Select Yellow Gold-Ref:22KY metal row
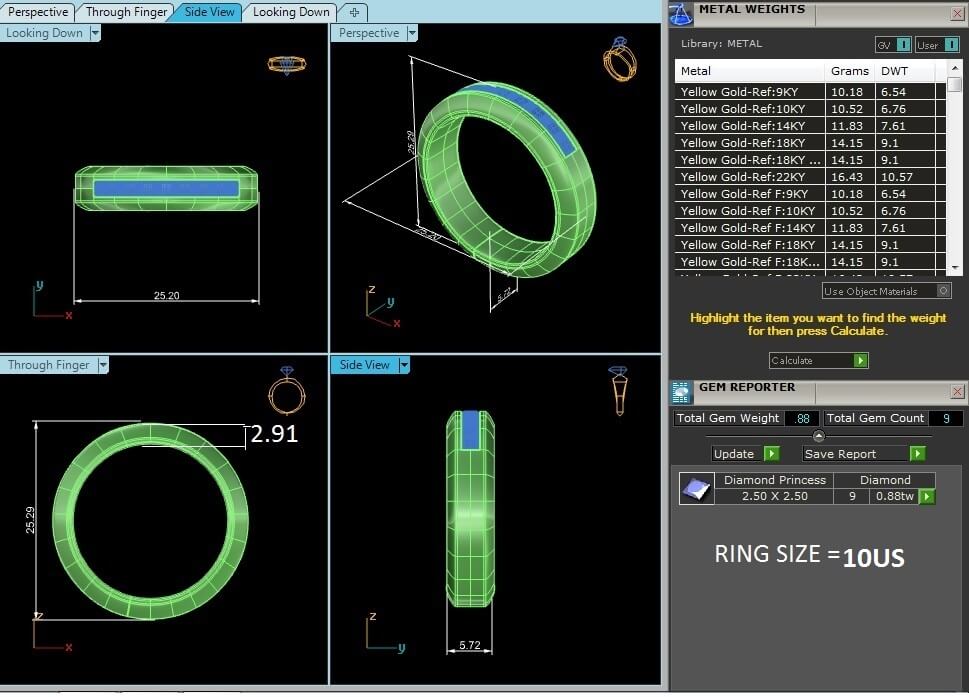 [x=750, y=177]
